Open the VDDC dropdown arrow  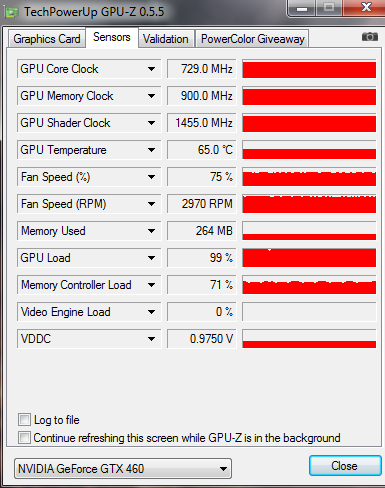[151, 339]
